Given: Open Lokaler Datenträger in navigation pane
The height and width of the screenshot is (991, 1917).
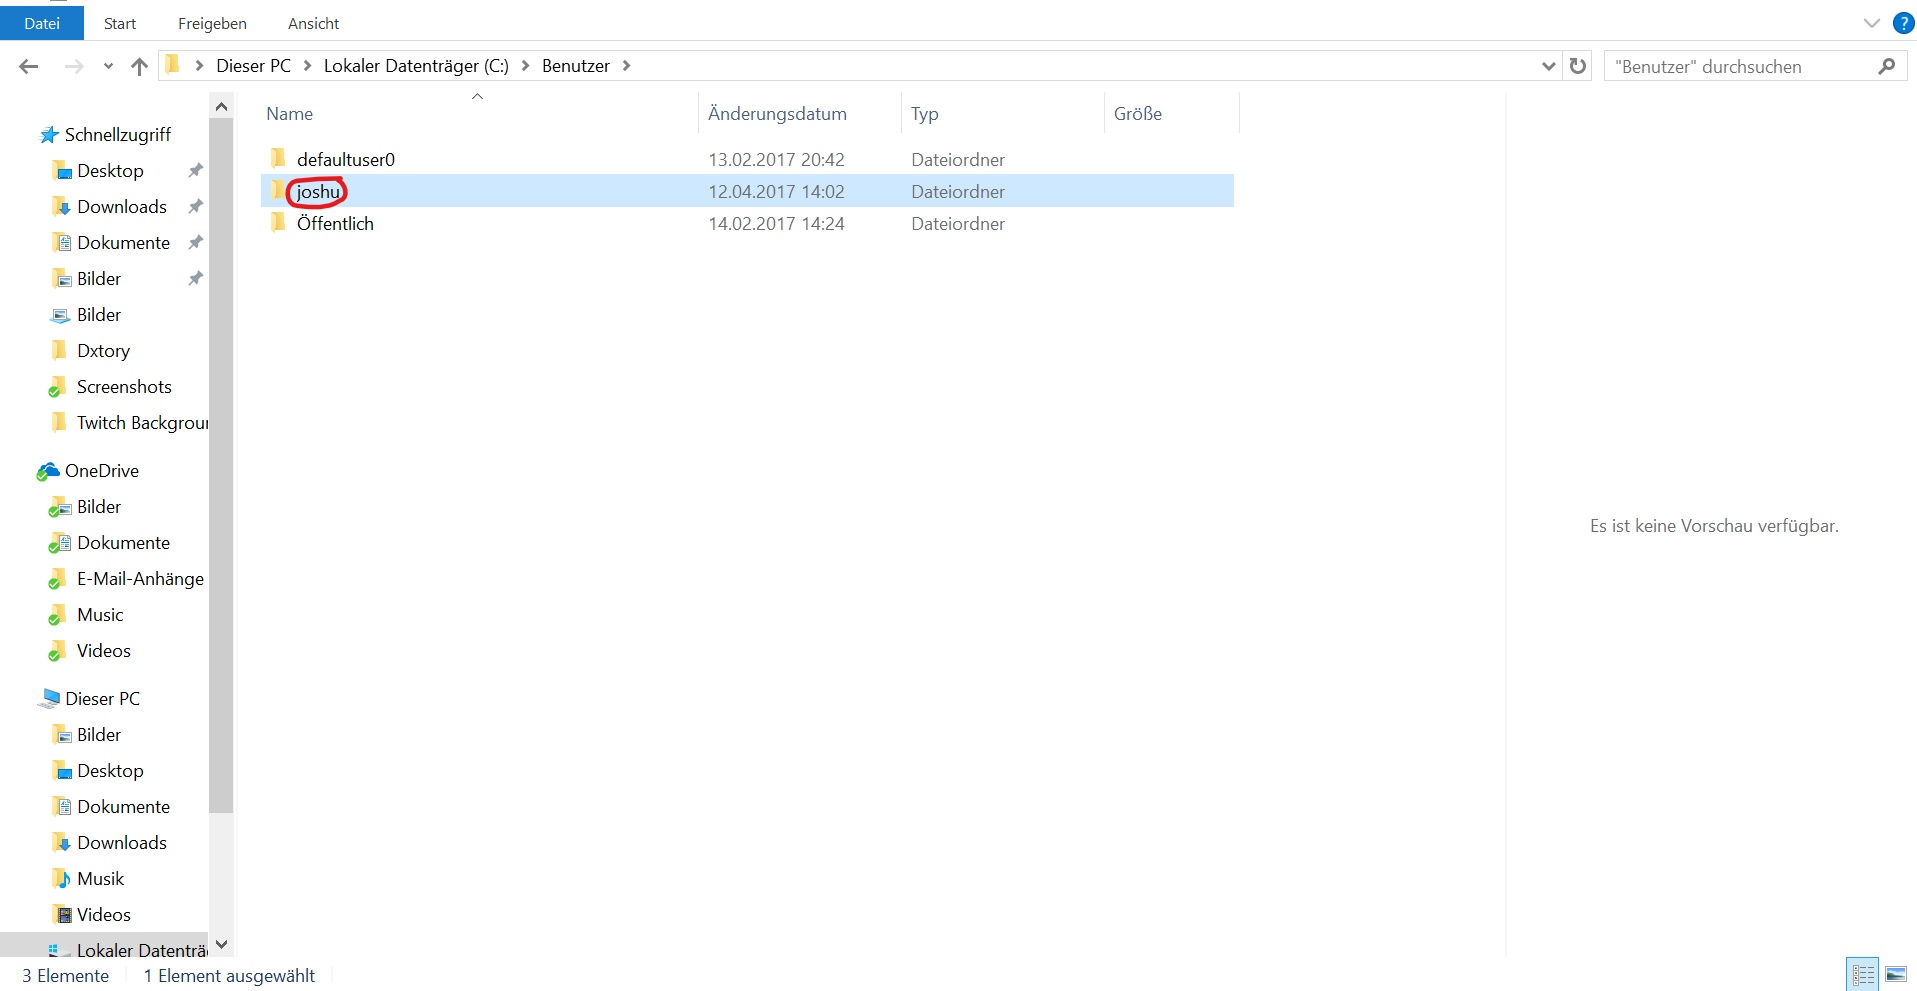Looking at the screenshot, I should (x=142, y=949).
